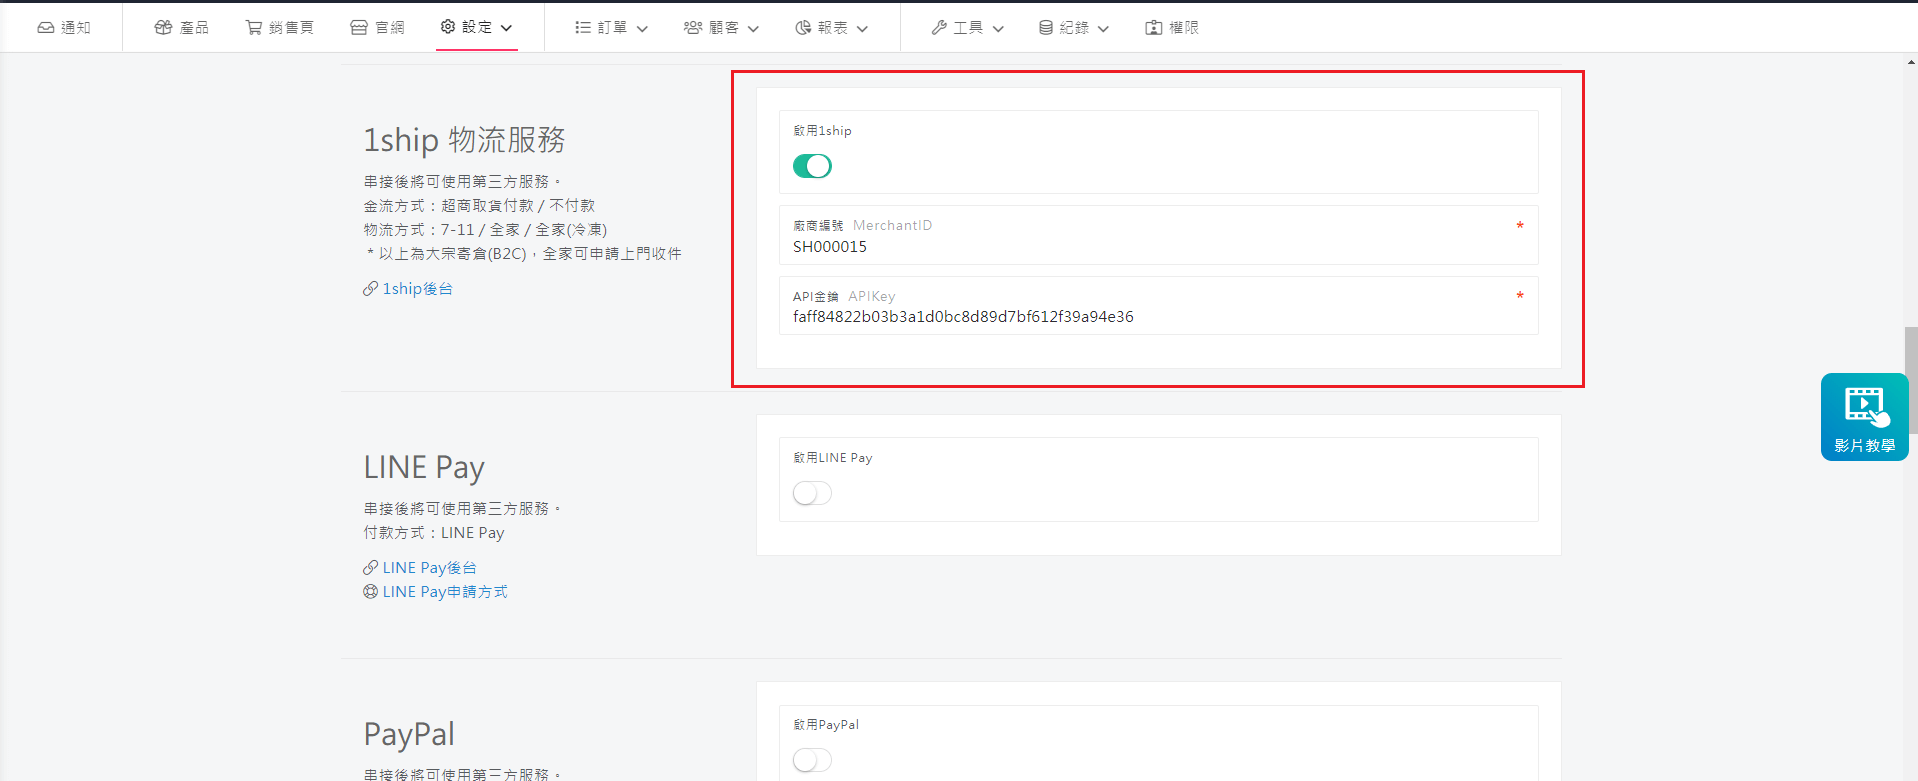This screenshot has width=1918, height=781.
Task: Open the 1ship後台 link
Action: tap(417, 289)
